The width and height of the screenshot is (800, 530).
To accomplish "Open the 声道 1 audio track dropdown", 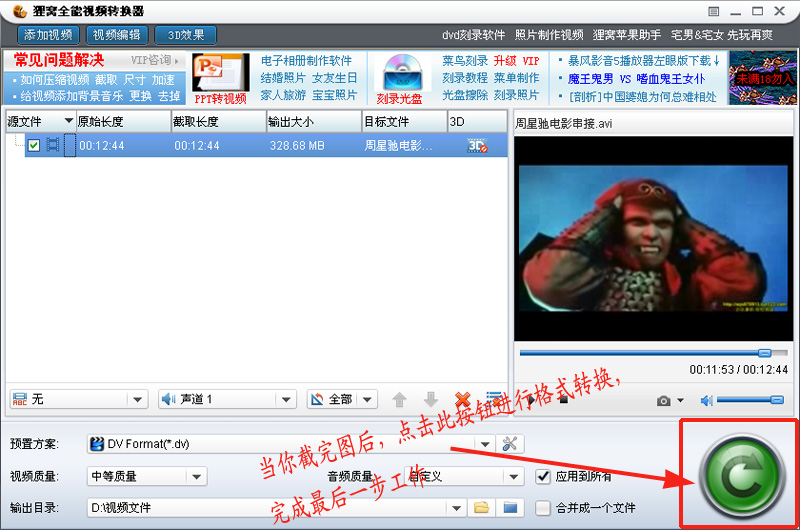I will tap(227, 399).
